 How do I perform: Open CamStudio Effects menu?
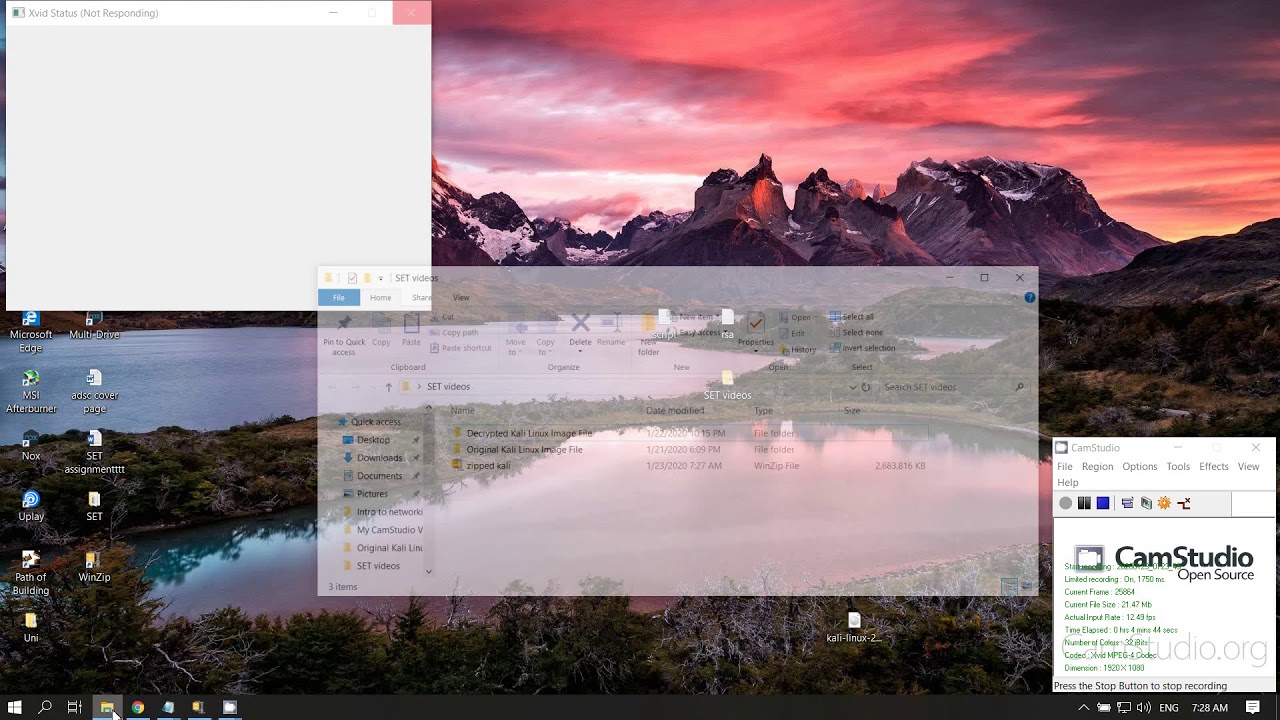1214,466
